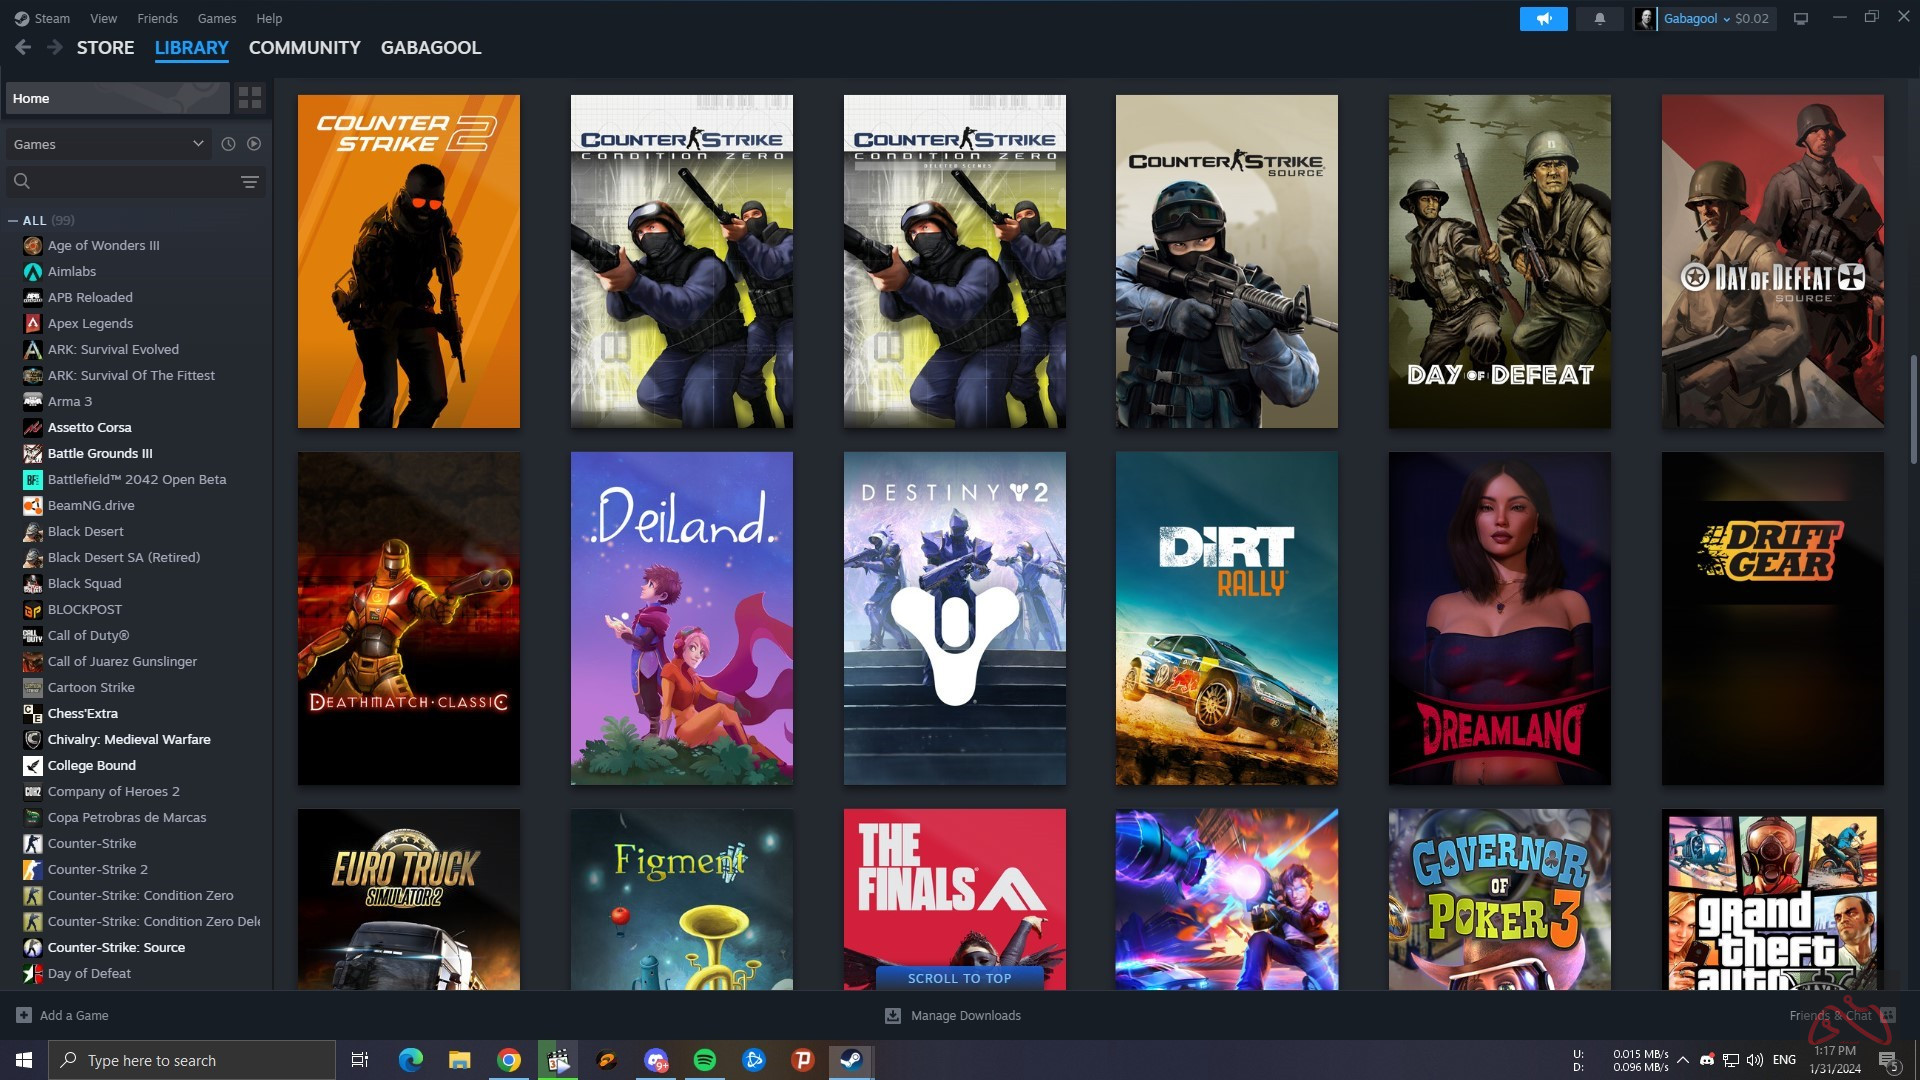Click the announcements megaphone button
Screen dimensions: 1920x1080
(x=1543, y=18)
